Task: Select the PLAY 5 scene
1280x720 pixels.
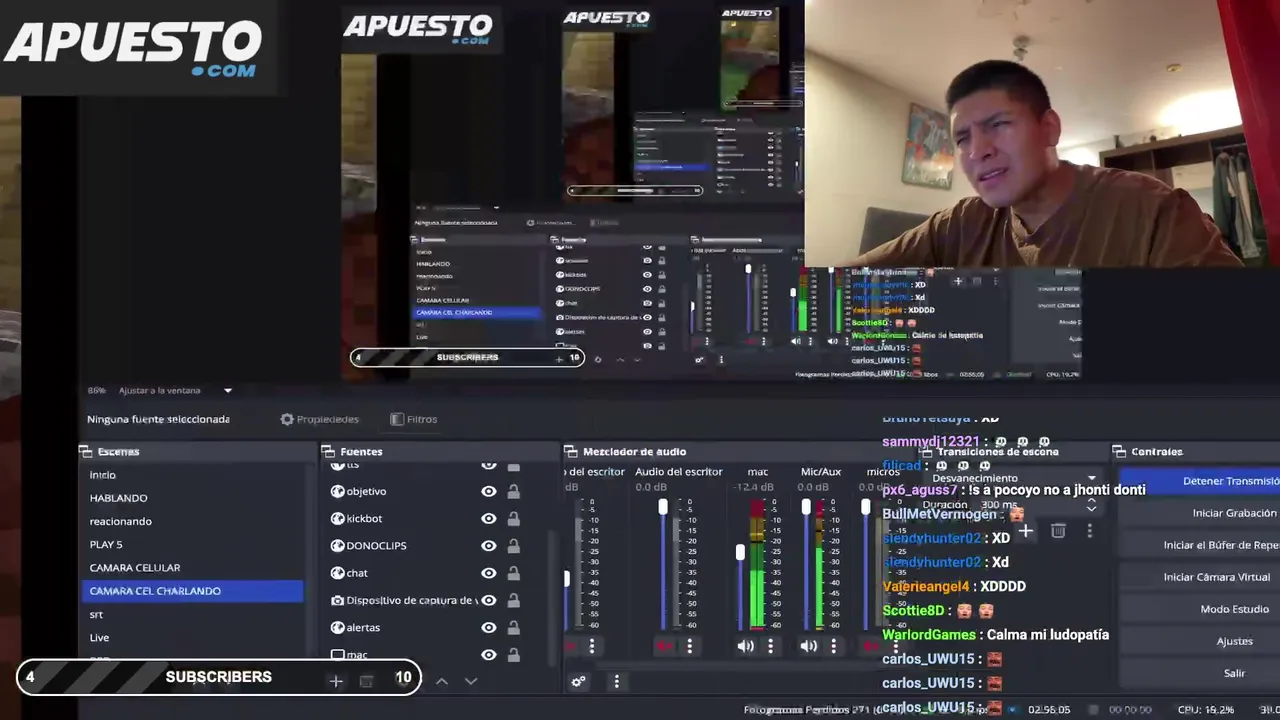Action: pos(191,545)
